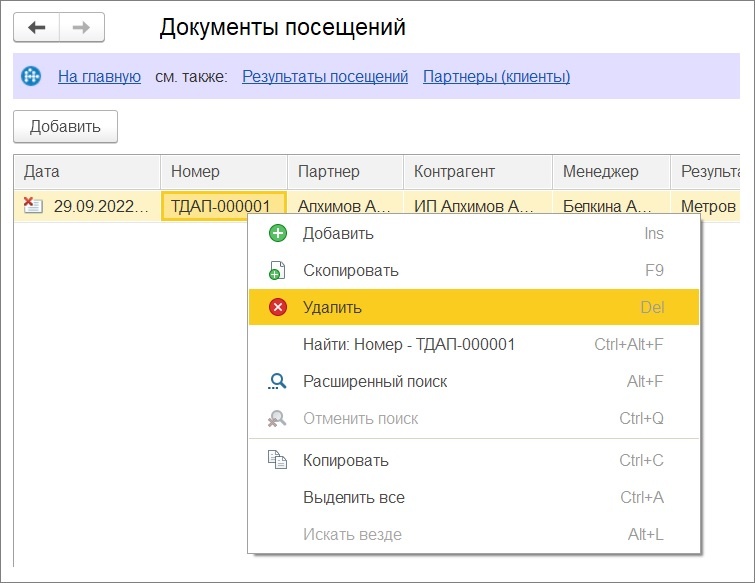Screen dimensions: 755x583
Task: Click the red cross Удалить icon
Action: (x=278, y=307)
